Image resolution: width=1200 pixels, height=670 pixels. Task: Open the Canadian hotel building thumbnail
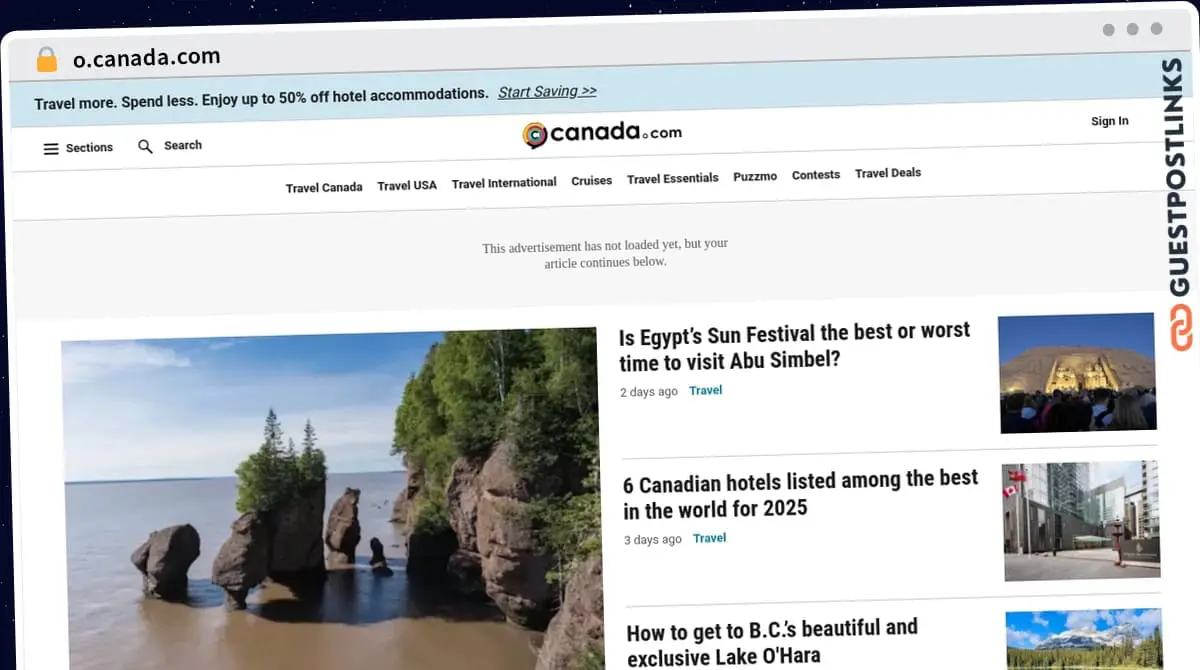coord(1081,521)
